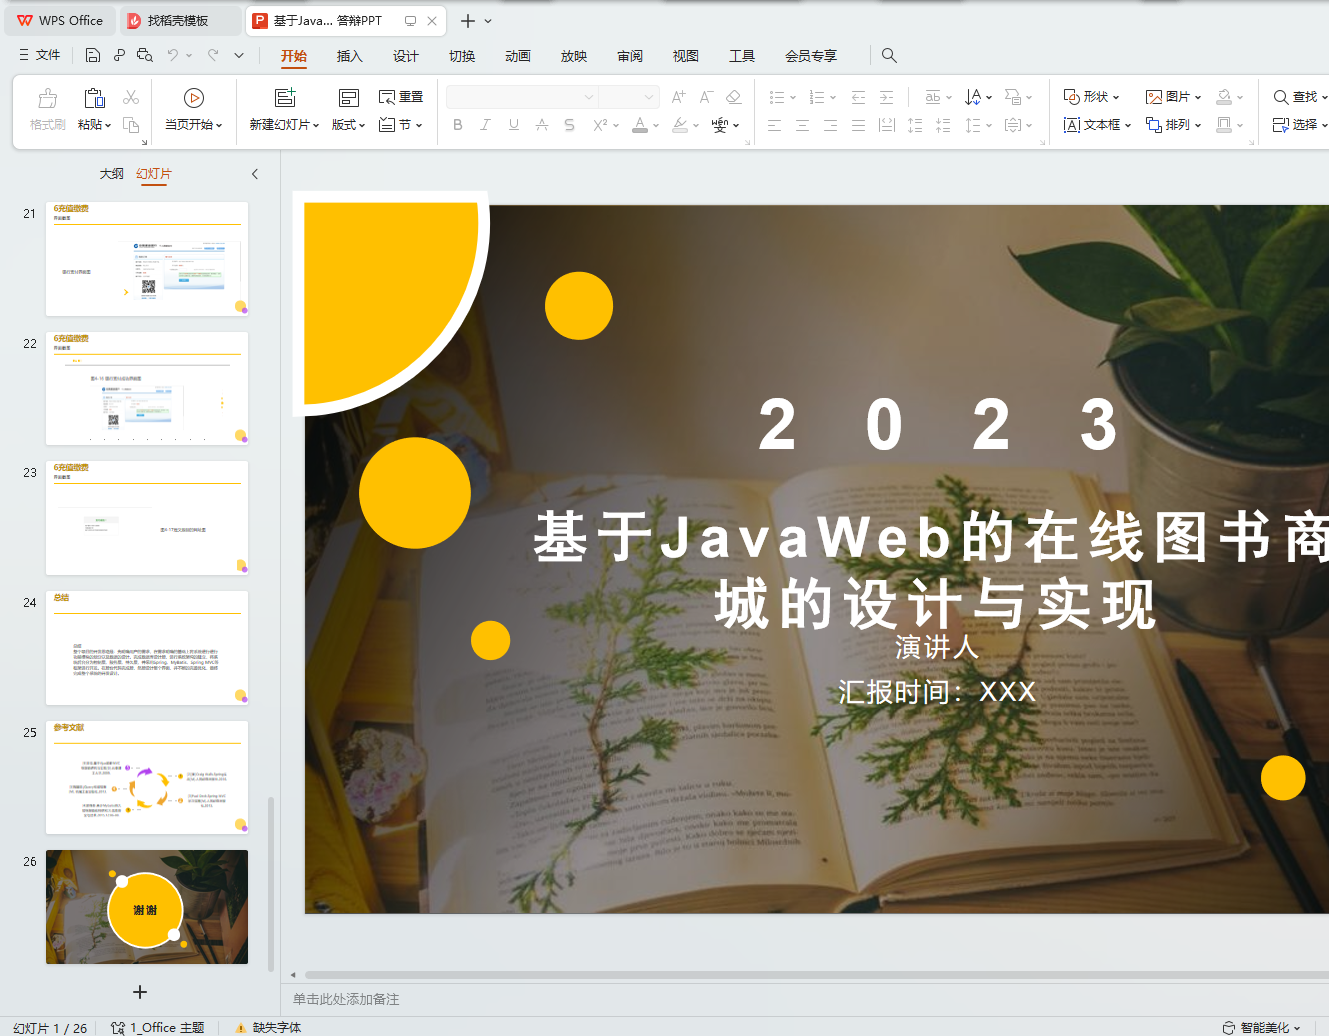Click the Layout (版式) icon
The image size is (1329, 1036).
[349, 98]
